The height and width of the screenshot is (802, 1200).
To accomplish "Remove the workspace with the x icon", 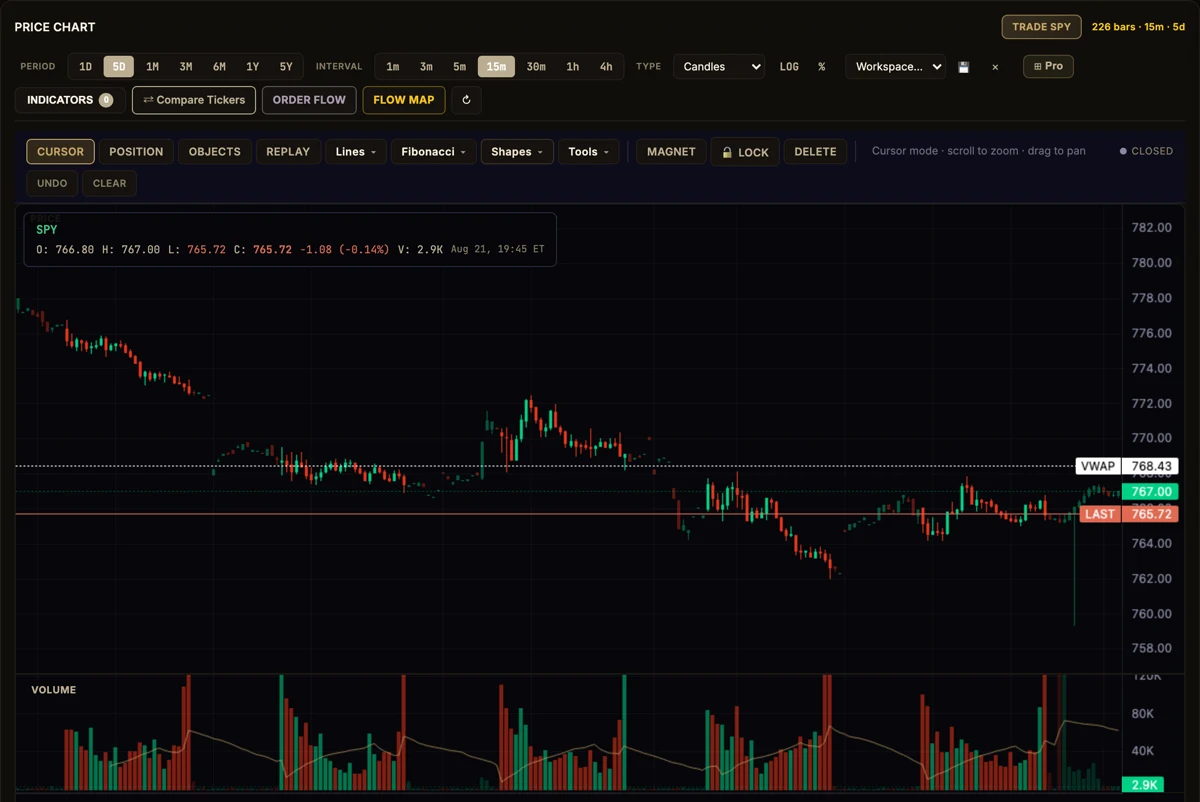I will 995,67.
